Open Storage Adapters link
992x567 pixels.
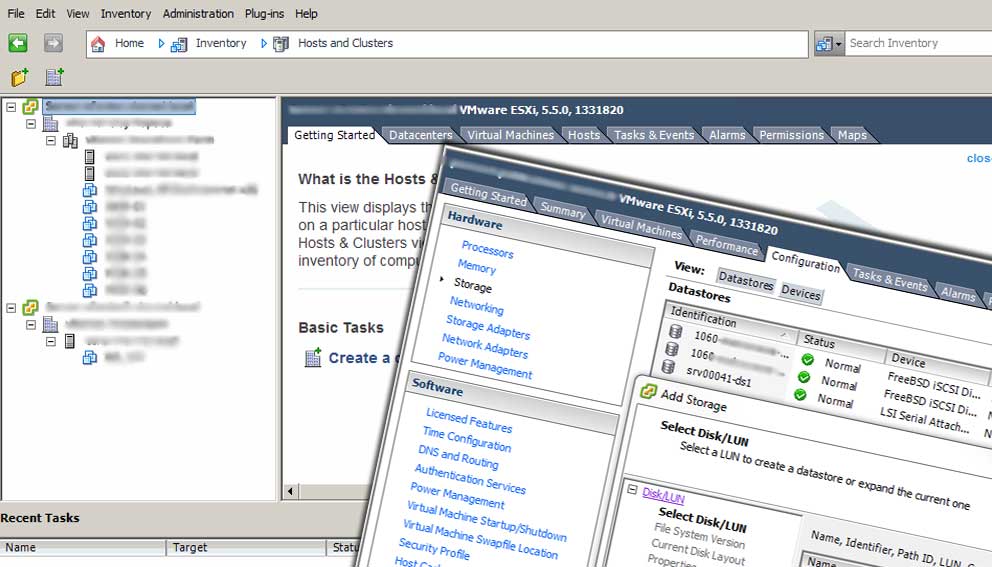(488, 327)
